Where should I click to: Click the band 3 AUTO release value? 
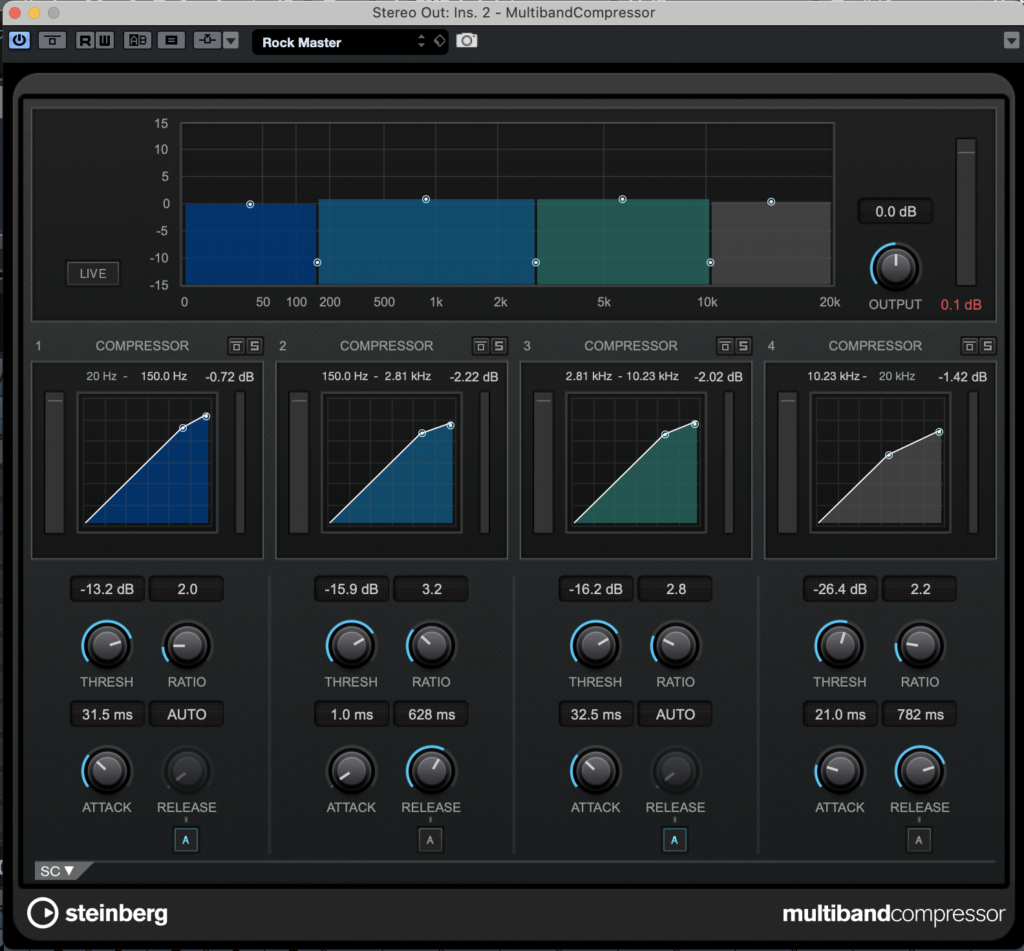click(x=675, y=714)
